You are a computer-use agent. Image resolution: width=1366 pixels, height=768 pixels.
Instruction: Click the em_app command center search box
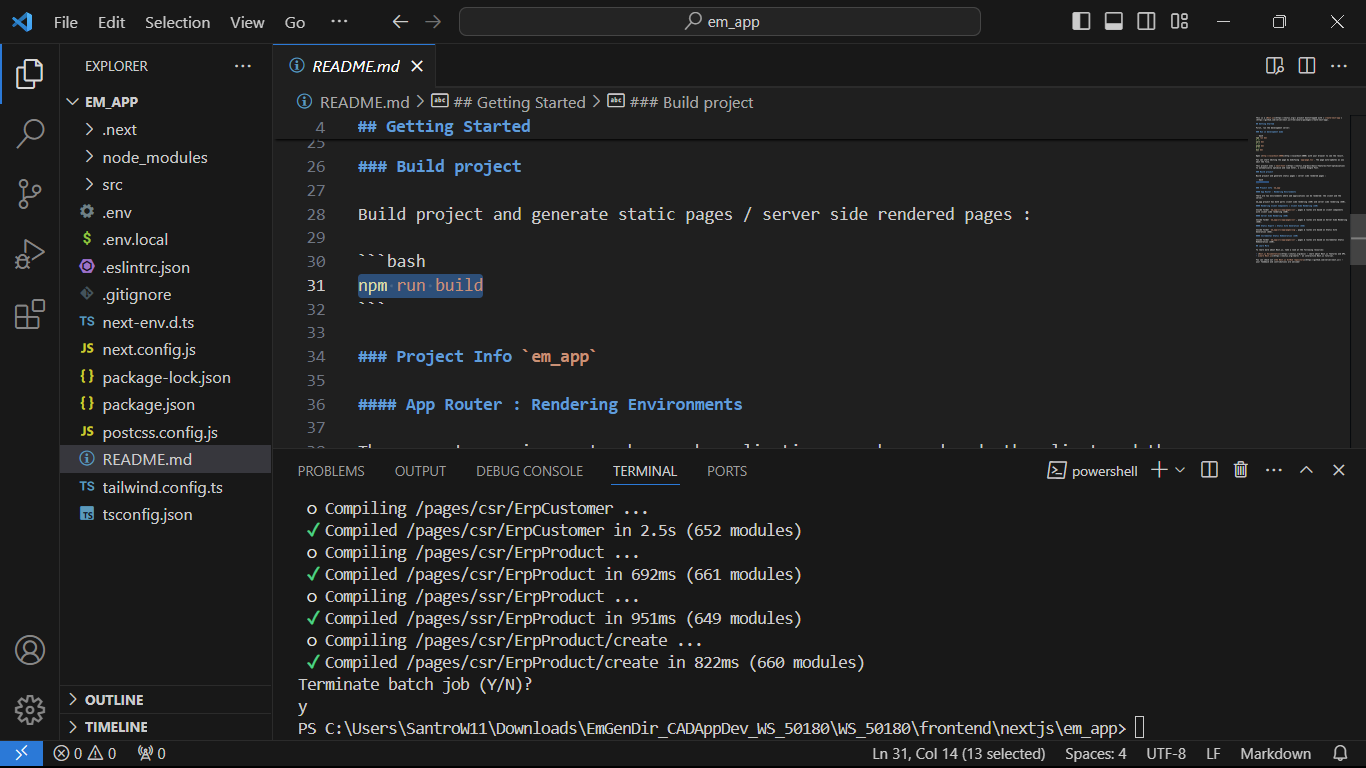coord(720,21)
